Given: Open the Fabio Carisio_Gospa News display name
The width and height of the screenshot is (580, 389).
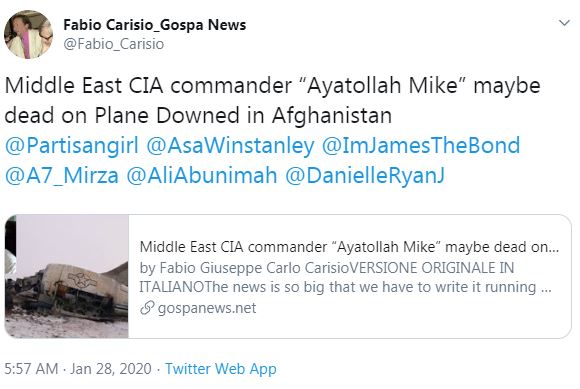Looking at the screenshot, I should [155, 25].
